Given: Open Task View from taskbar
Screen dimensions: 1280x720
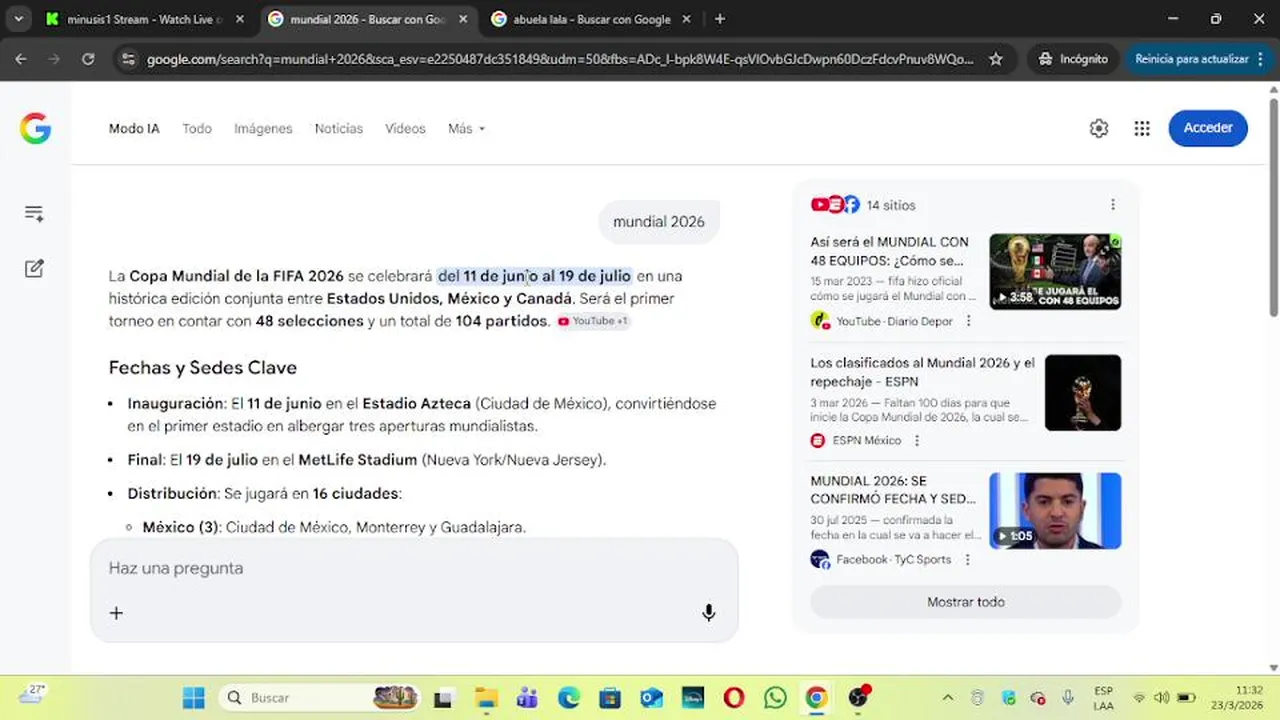Looking at the screenshot, I should pos(444,697).
